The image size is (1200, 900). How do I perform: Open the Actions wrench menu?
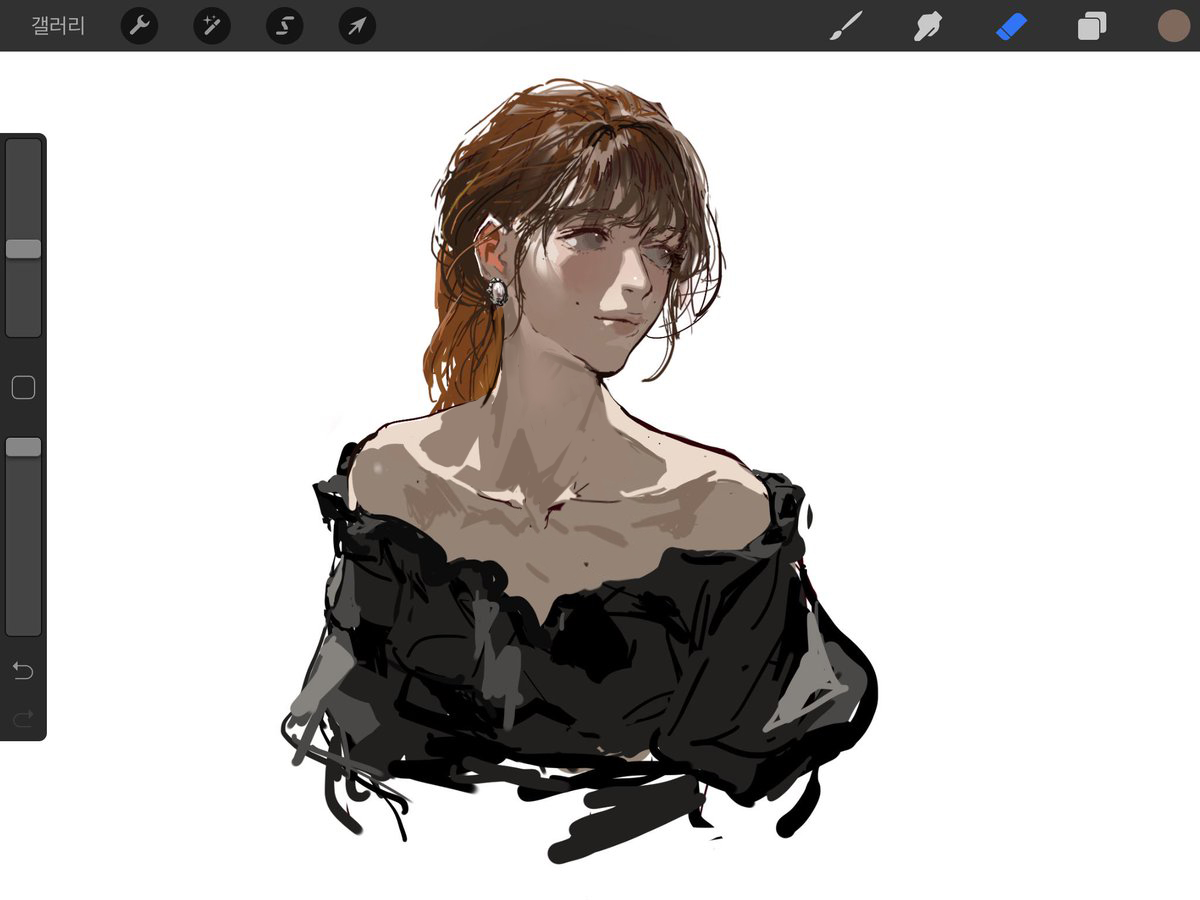tap(139, 26)
